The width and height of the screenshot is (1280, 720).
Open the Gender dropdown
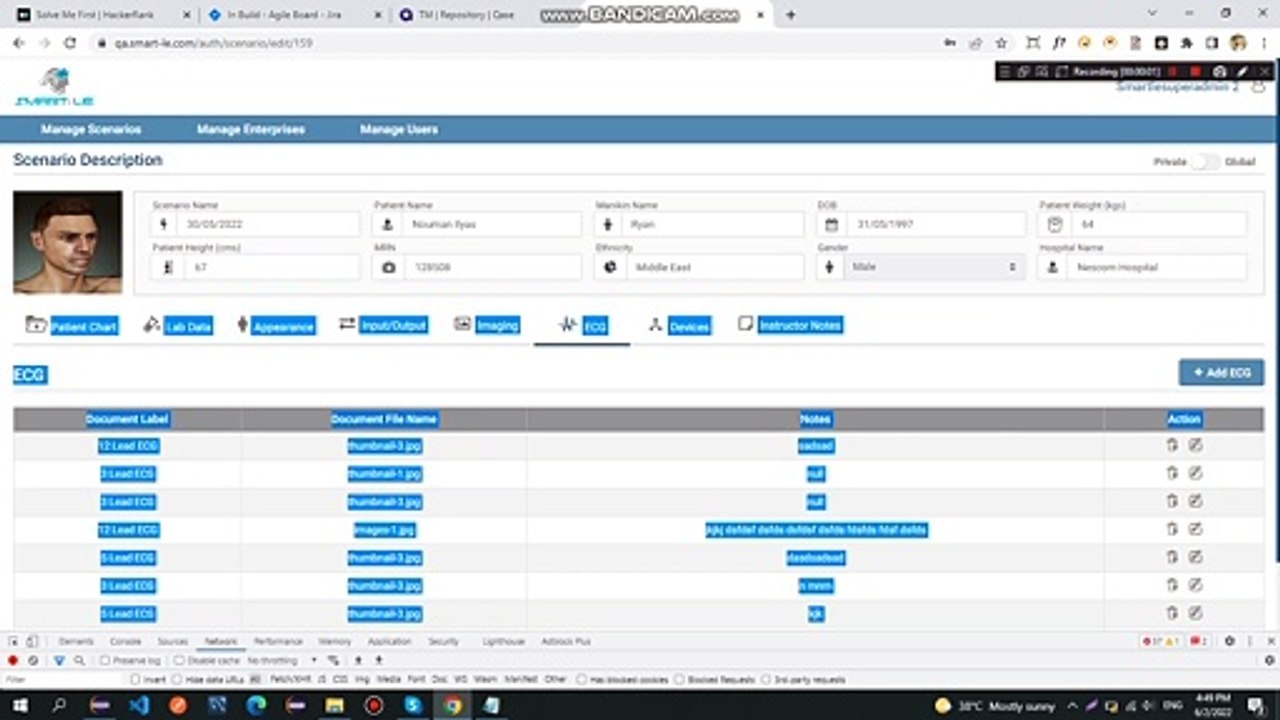click(x=934, y=267)
